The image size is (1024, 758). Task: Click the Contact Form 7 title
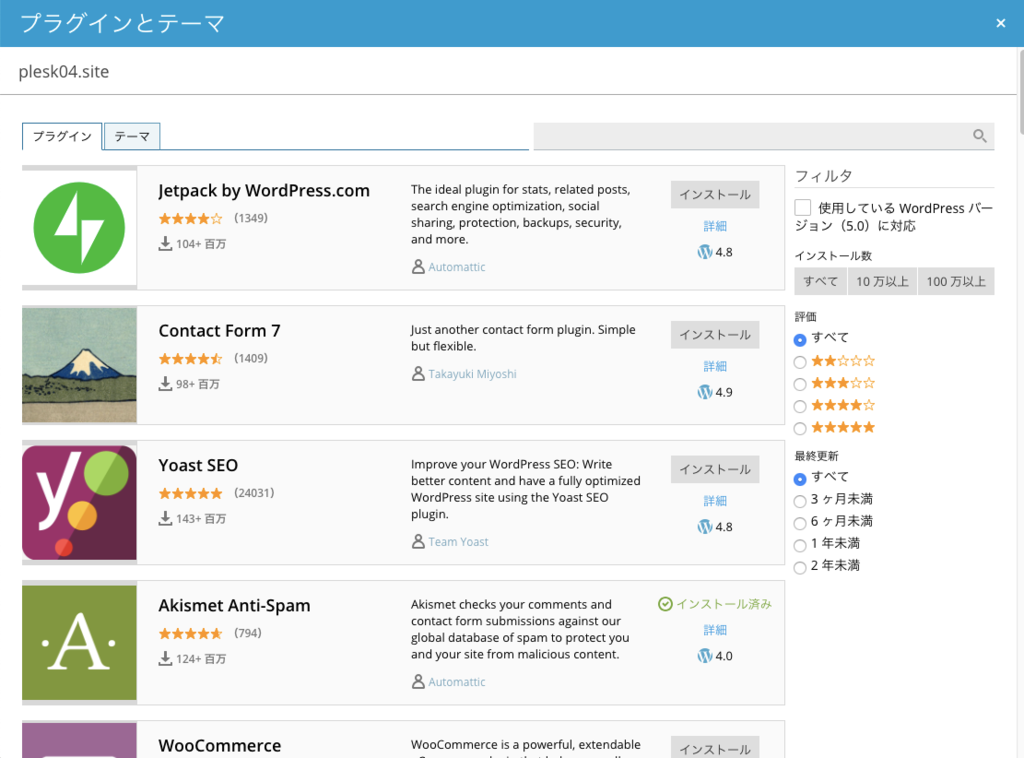[x=219, y=331]
